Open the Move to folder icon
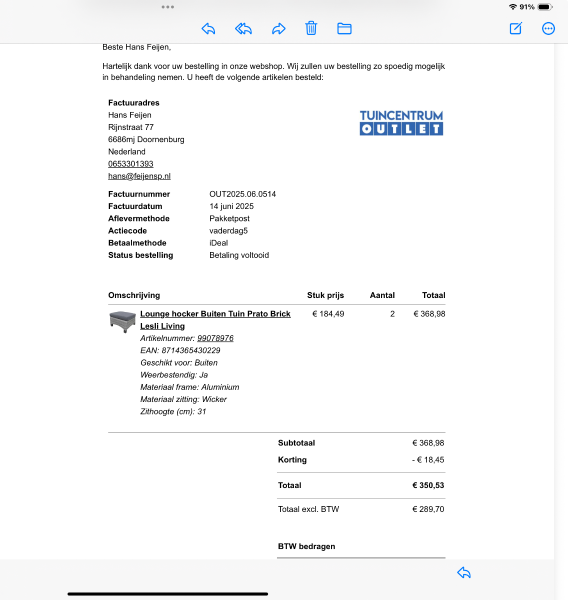Viewport: 568px width, 600px height. point(344,29)
